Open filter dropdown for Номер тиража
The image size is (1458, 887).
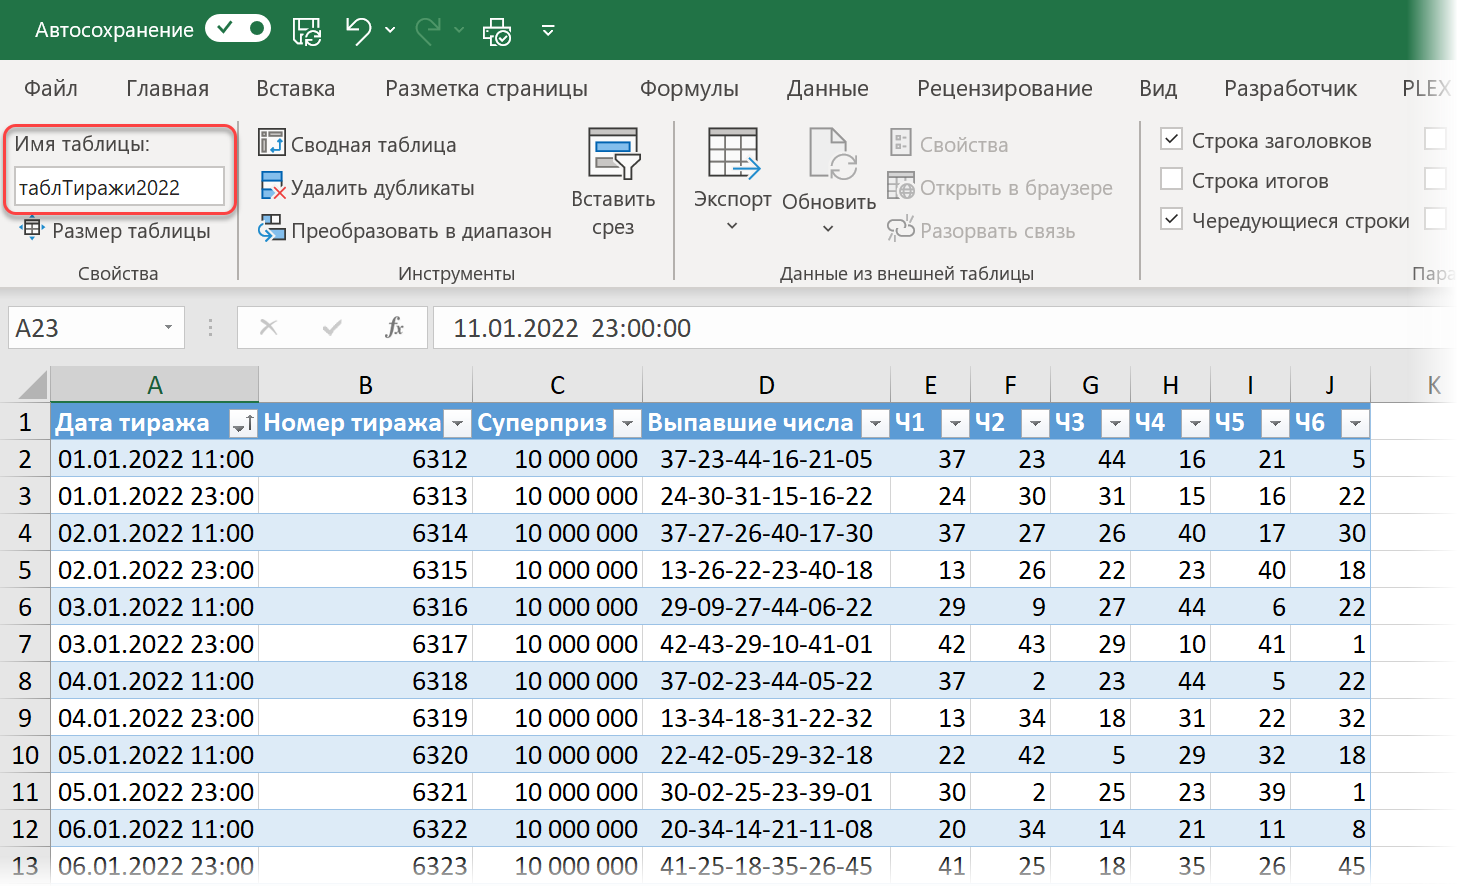coord(457,424)
